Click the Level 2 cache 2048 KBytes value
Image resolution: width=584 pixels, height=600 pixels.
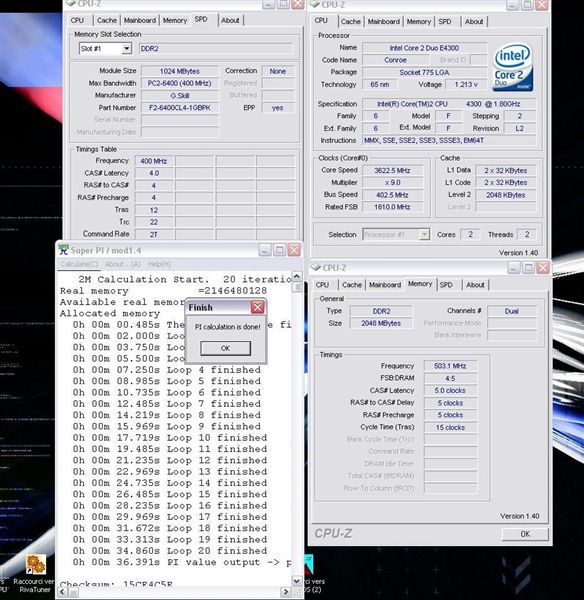coord(506,195)
